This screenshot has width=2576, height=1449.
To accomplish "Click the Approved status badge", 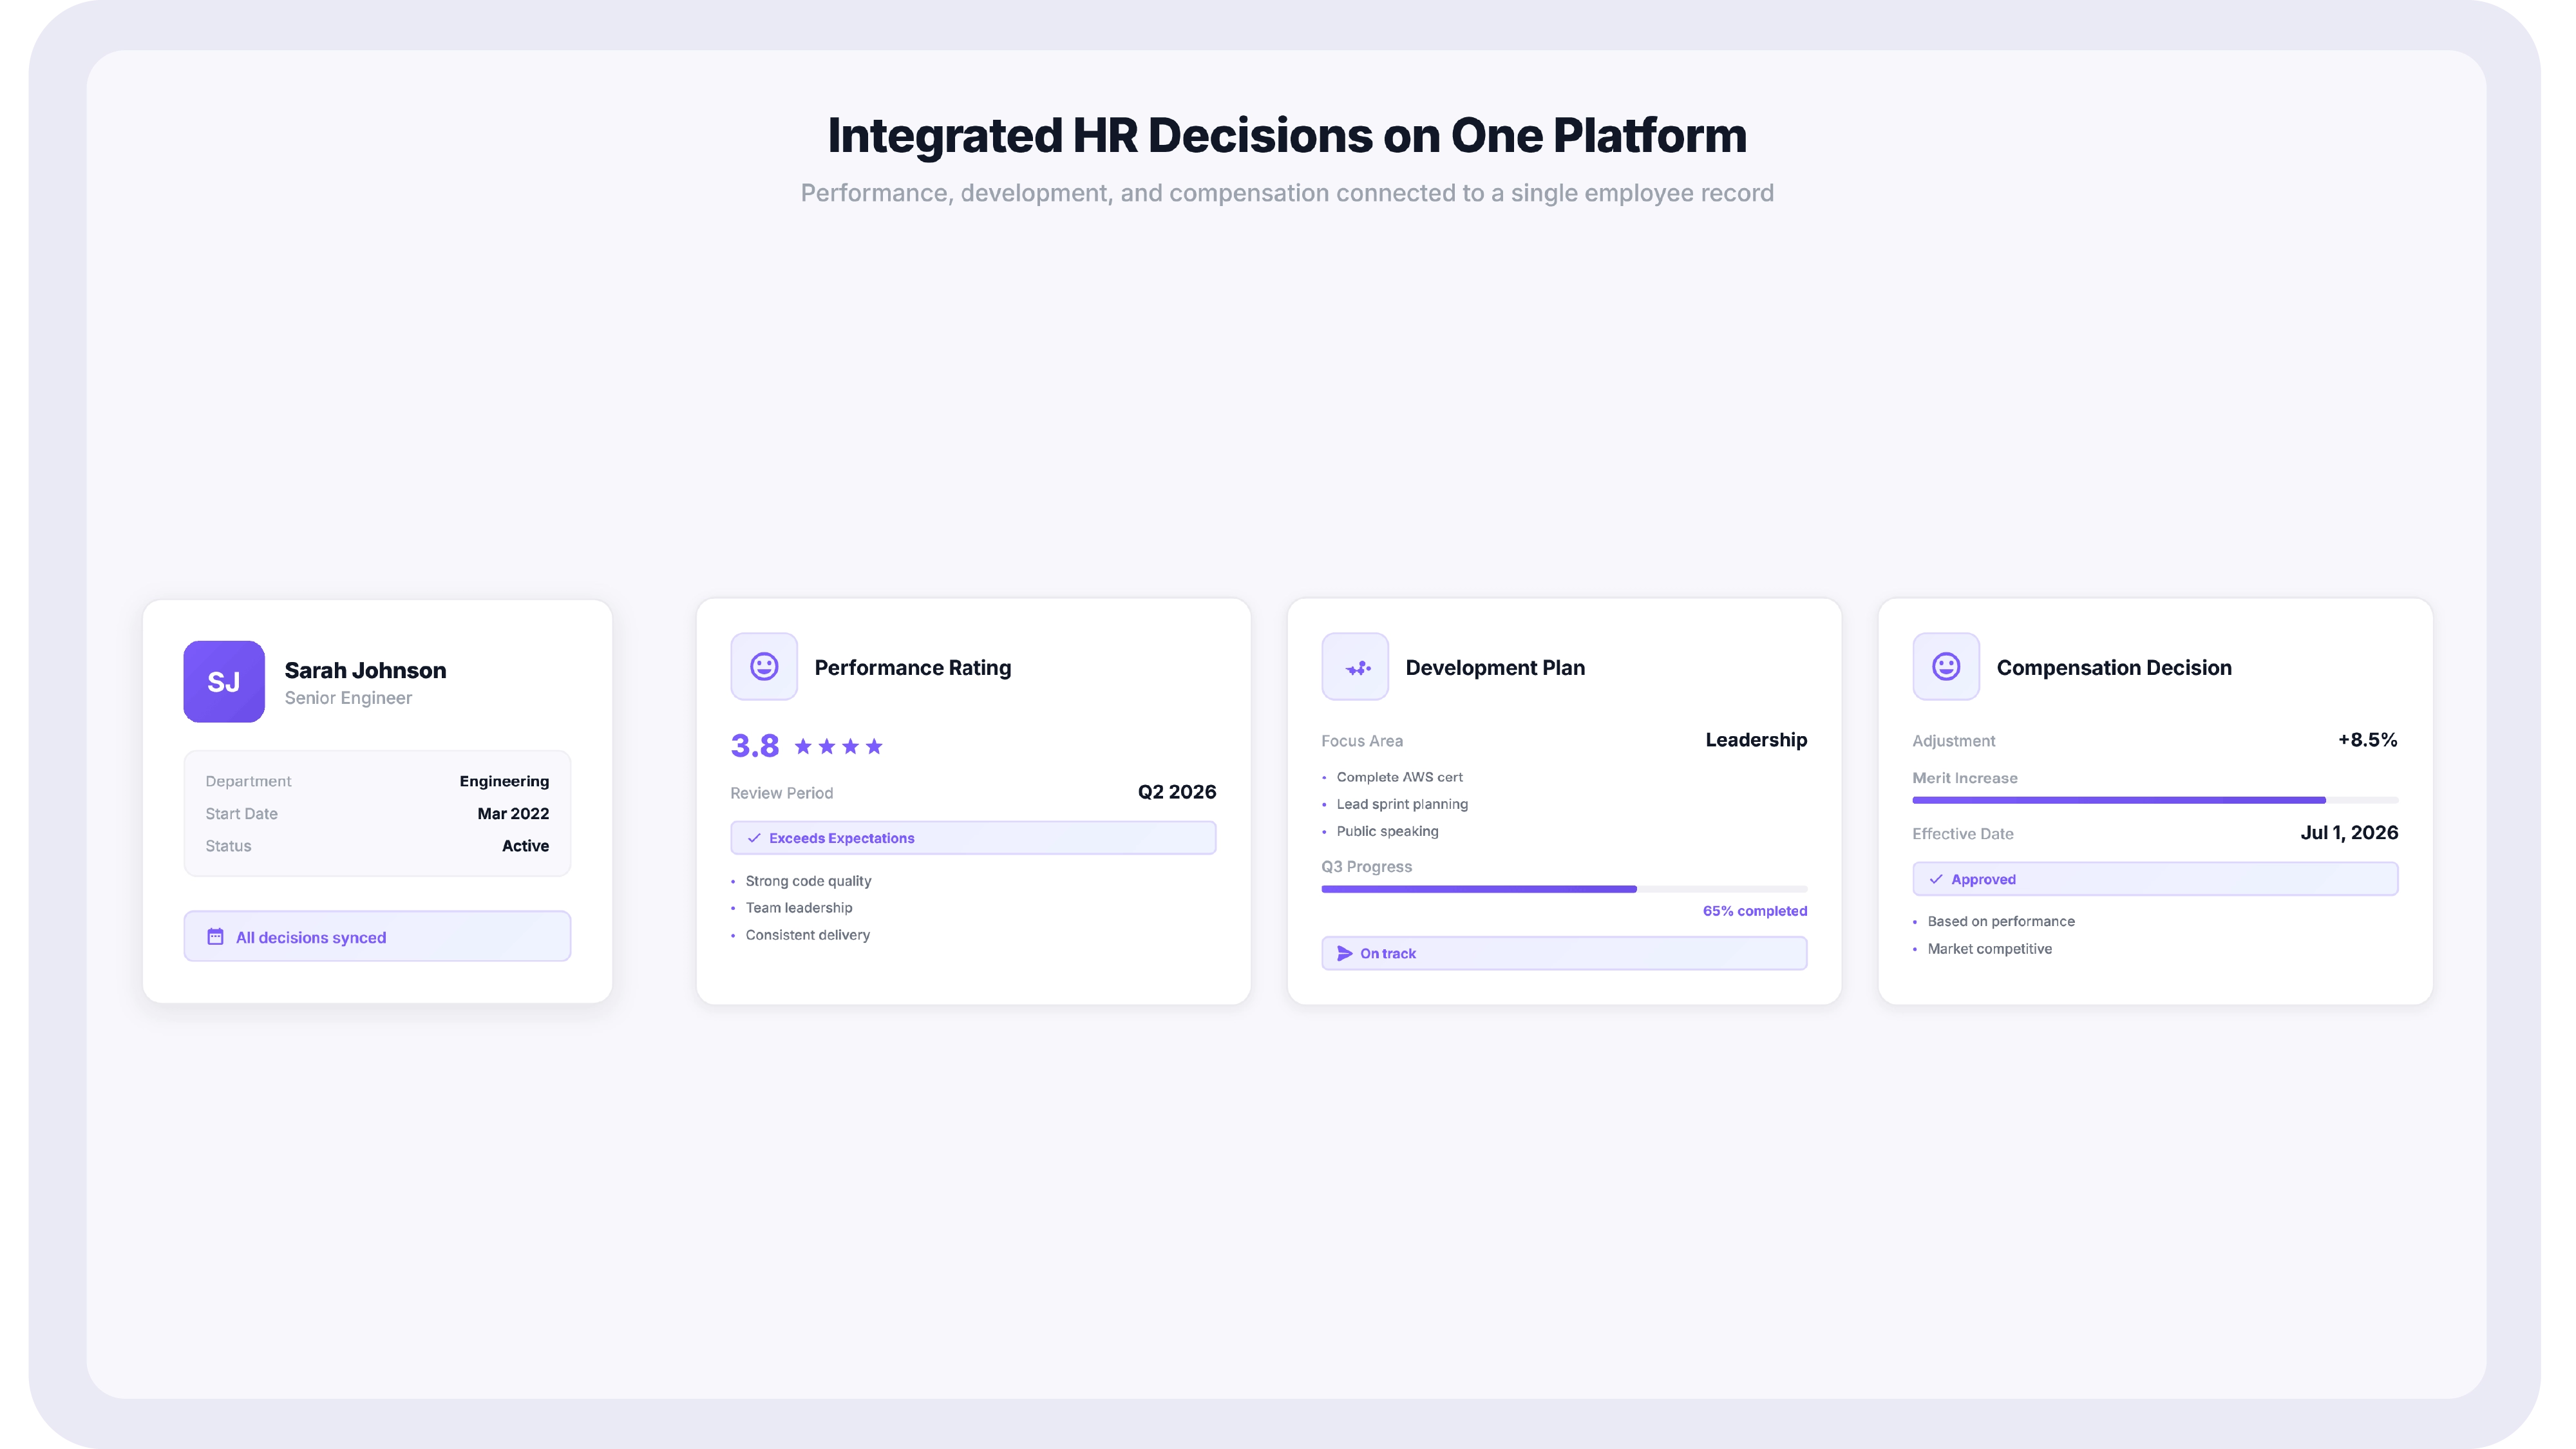I will tap(2155, 879).
